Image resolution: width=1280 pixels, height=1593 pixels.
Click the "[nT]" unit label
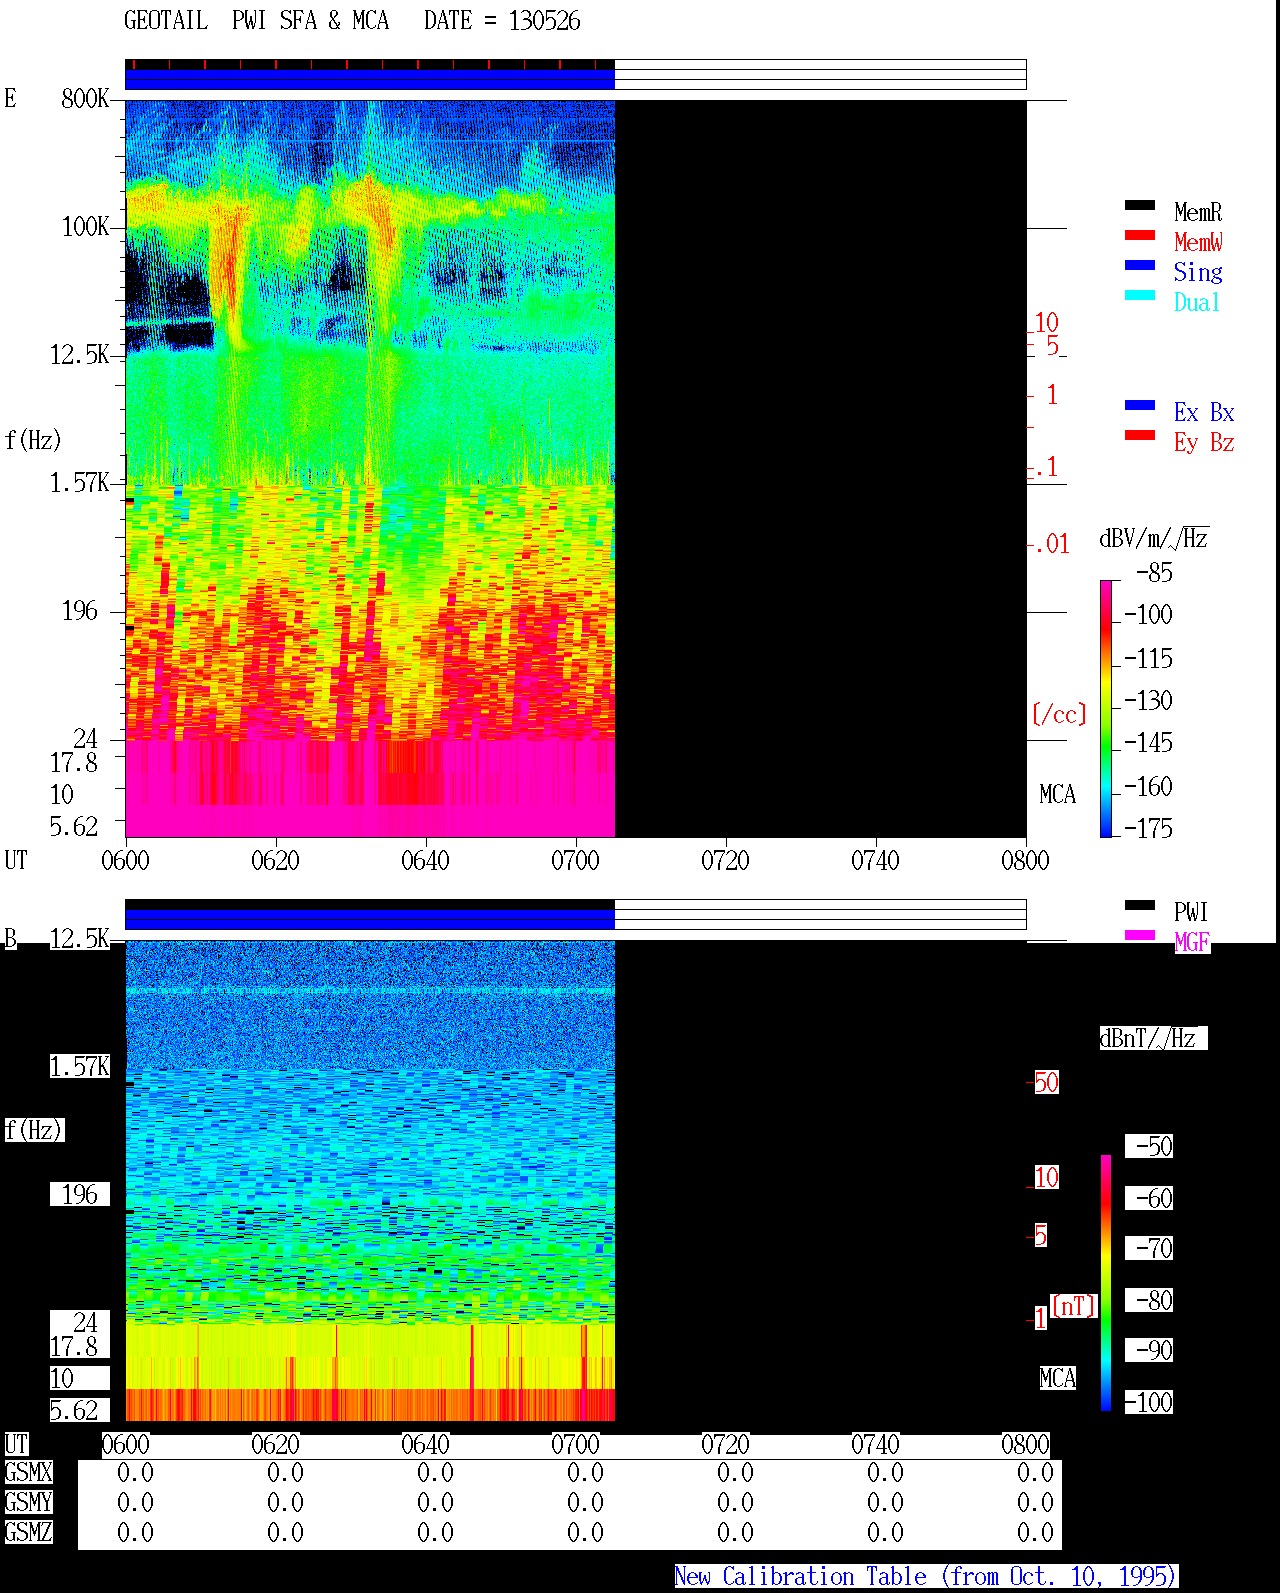point(1074,1306)
